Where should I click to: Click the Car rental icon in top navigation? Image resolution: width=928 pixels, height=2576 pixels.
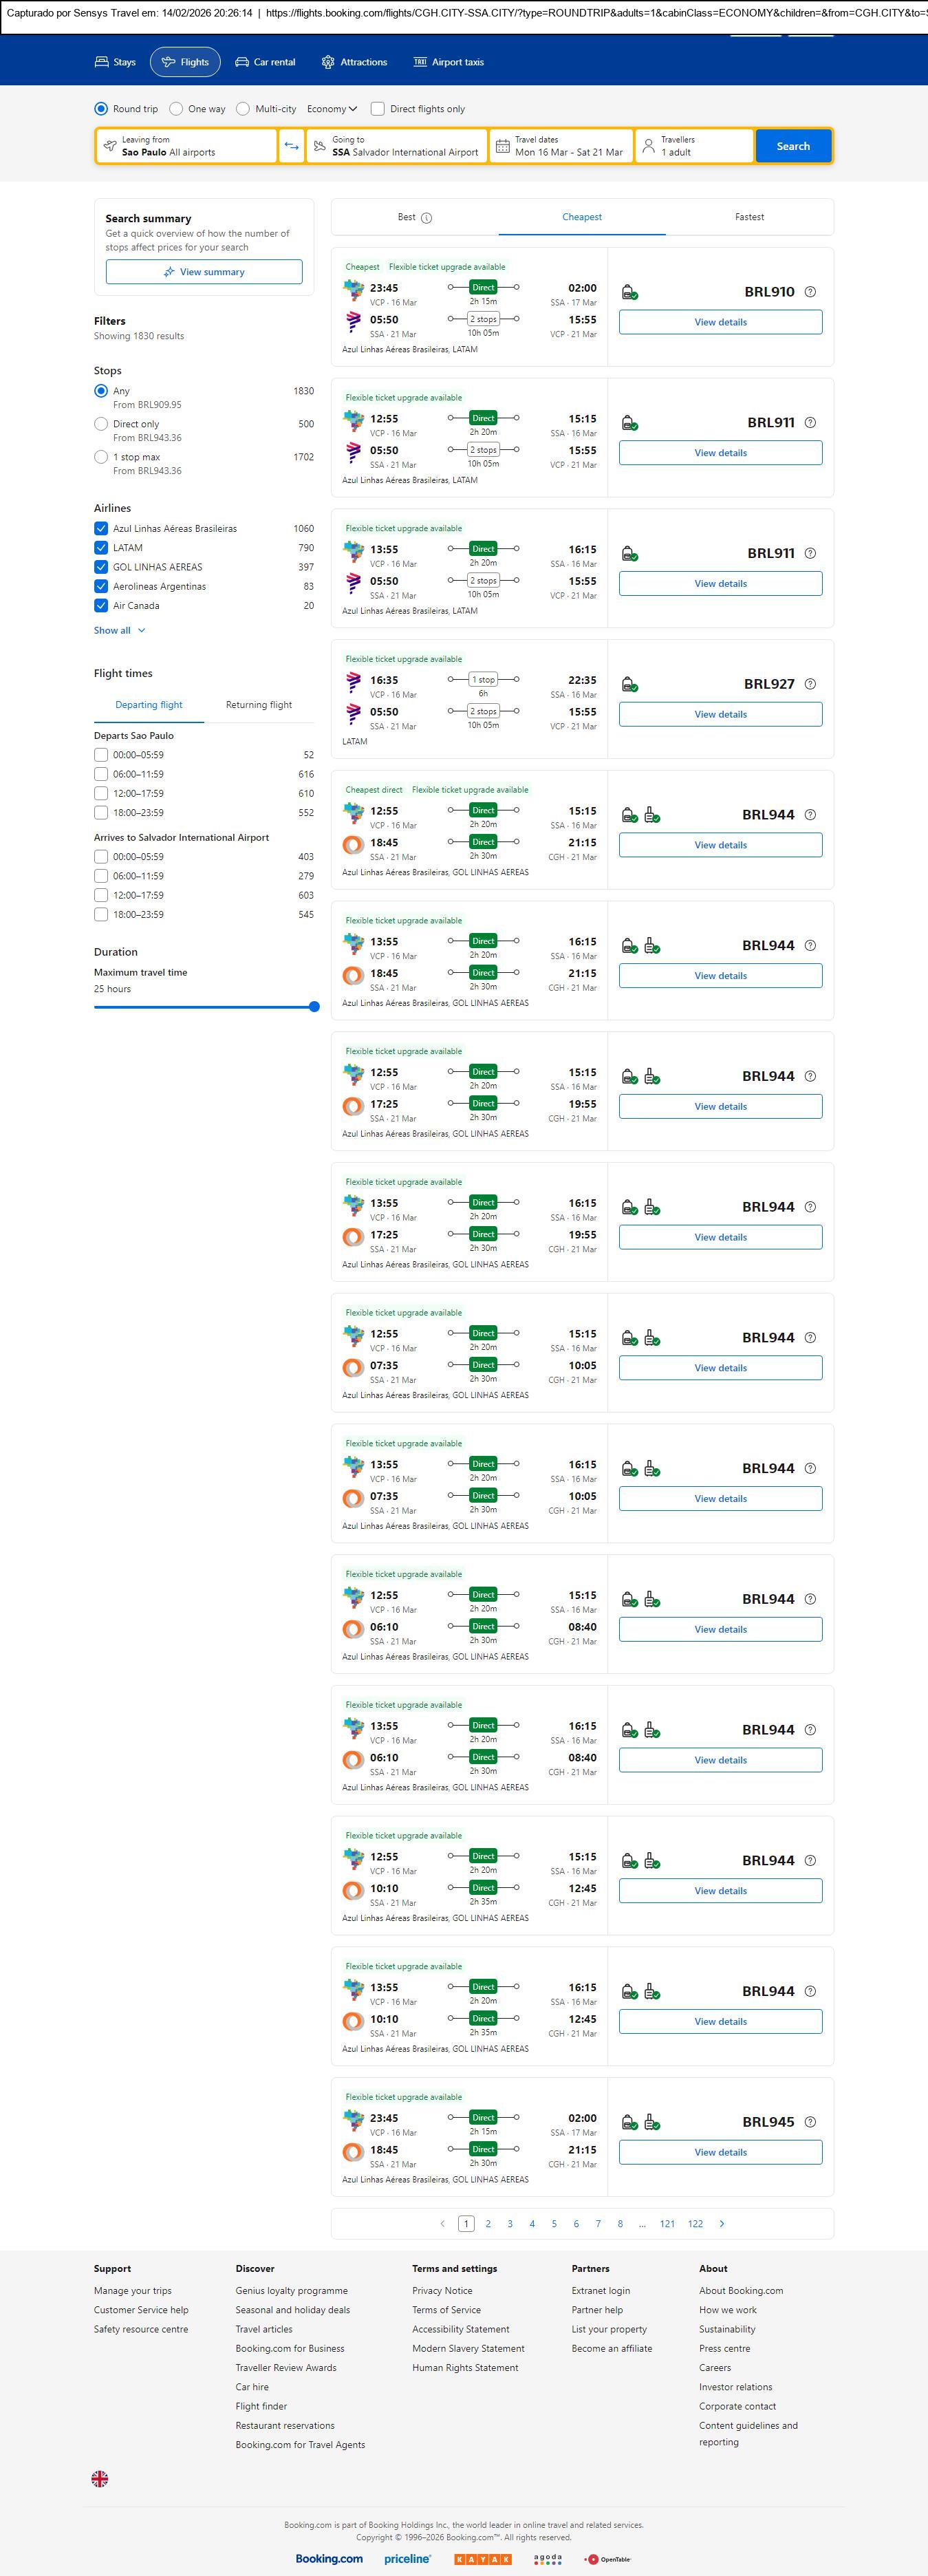(242, 62)
